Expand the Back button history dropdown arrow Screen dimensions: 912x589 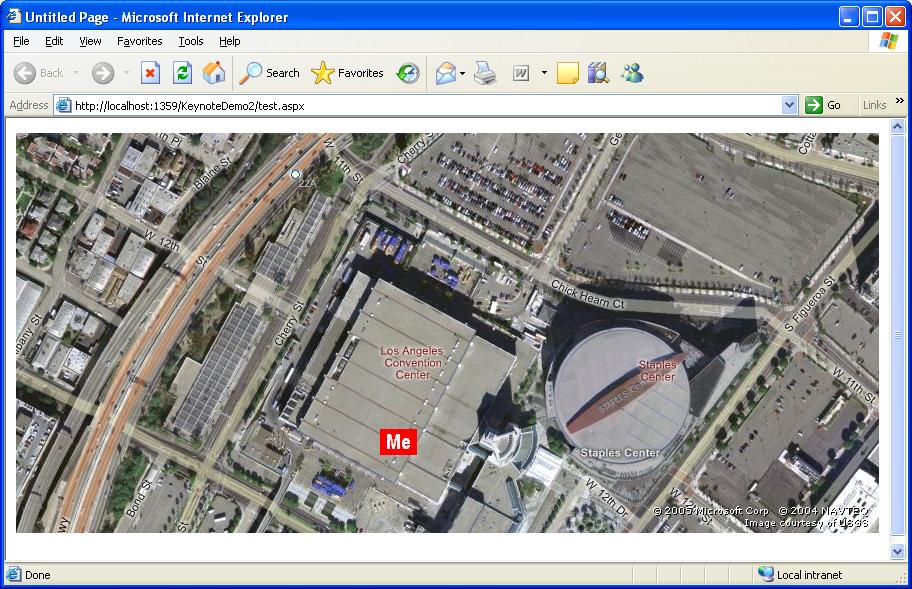point(76,73)
